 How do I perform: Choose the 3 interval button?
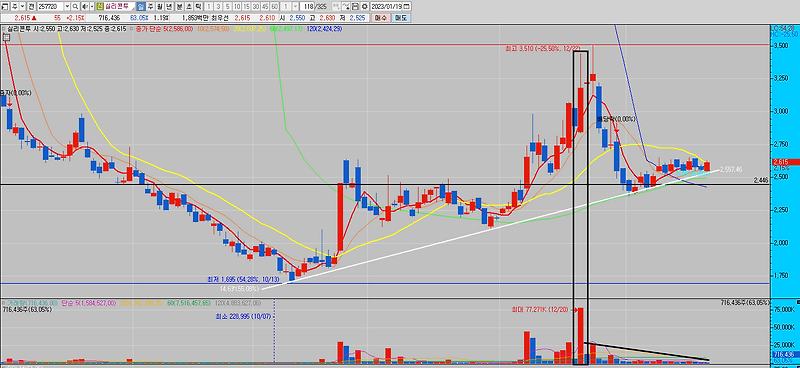218,6
